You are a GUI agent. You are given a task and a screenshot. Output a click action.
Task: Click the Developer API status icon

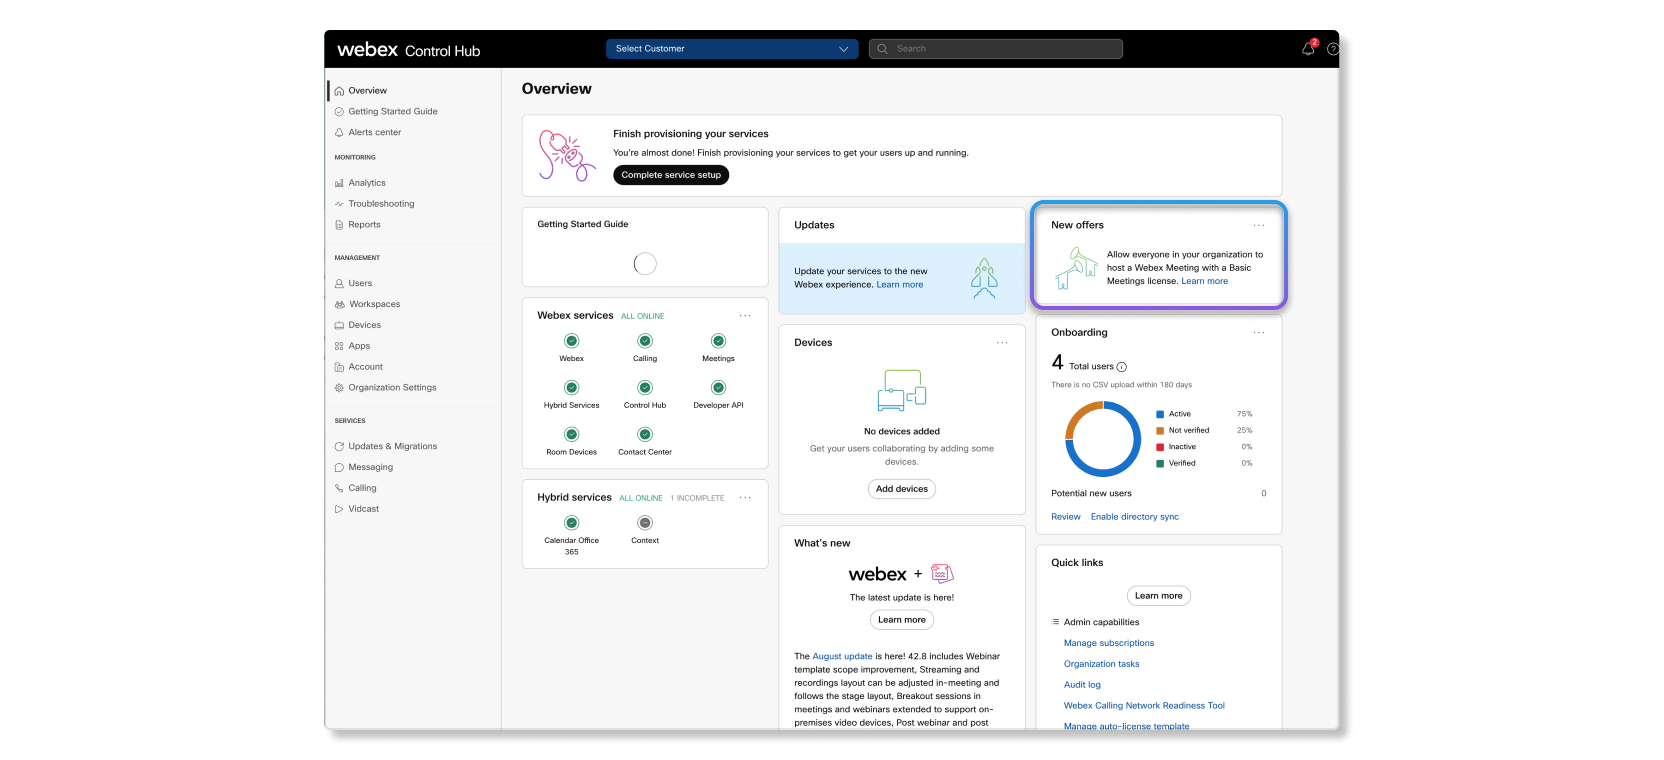click(718, 388)
